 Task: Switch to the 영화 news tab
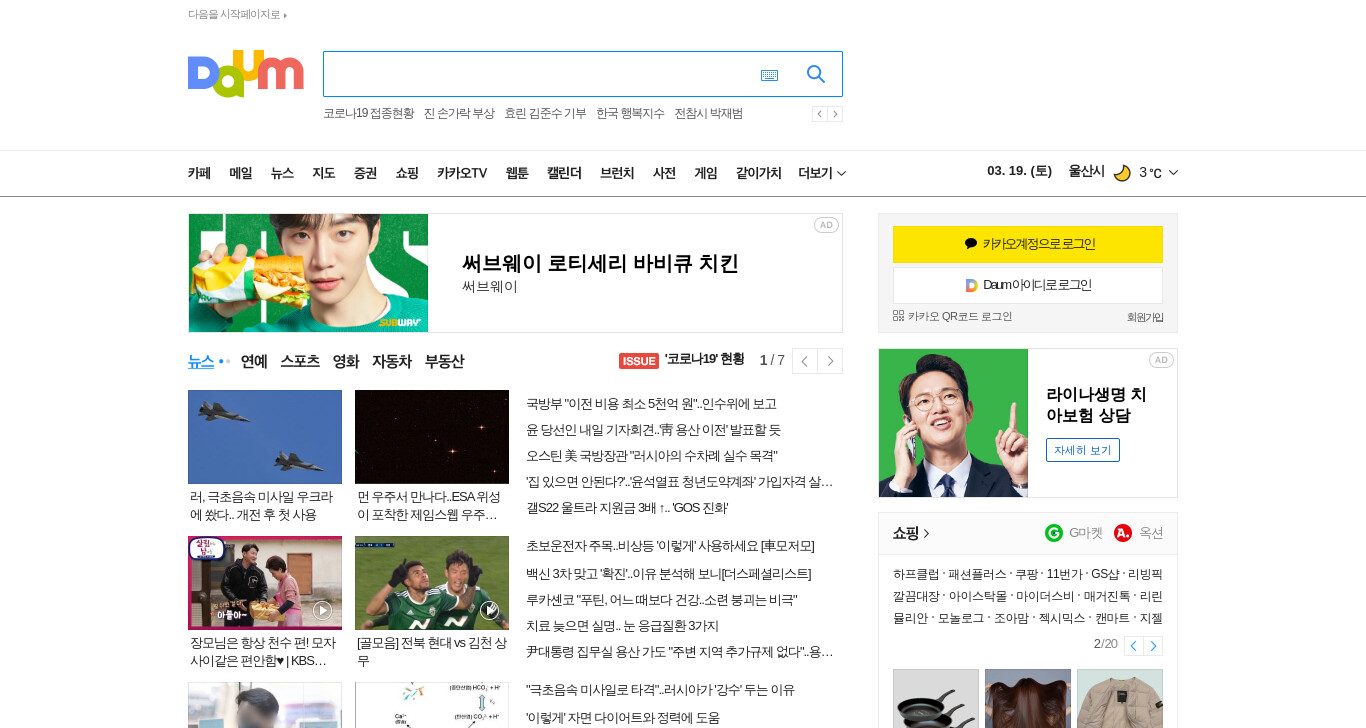pyautogui.click(x=346, y=361)
